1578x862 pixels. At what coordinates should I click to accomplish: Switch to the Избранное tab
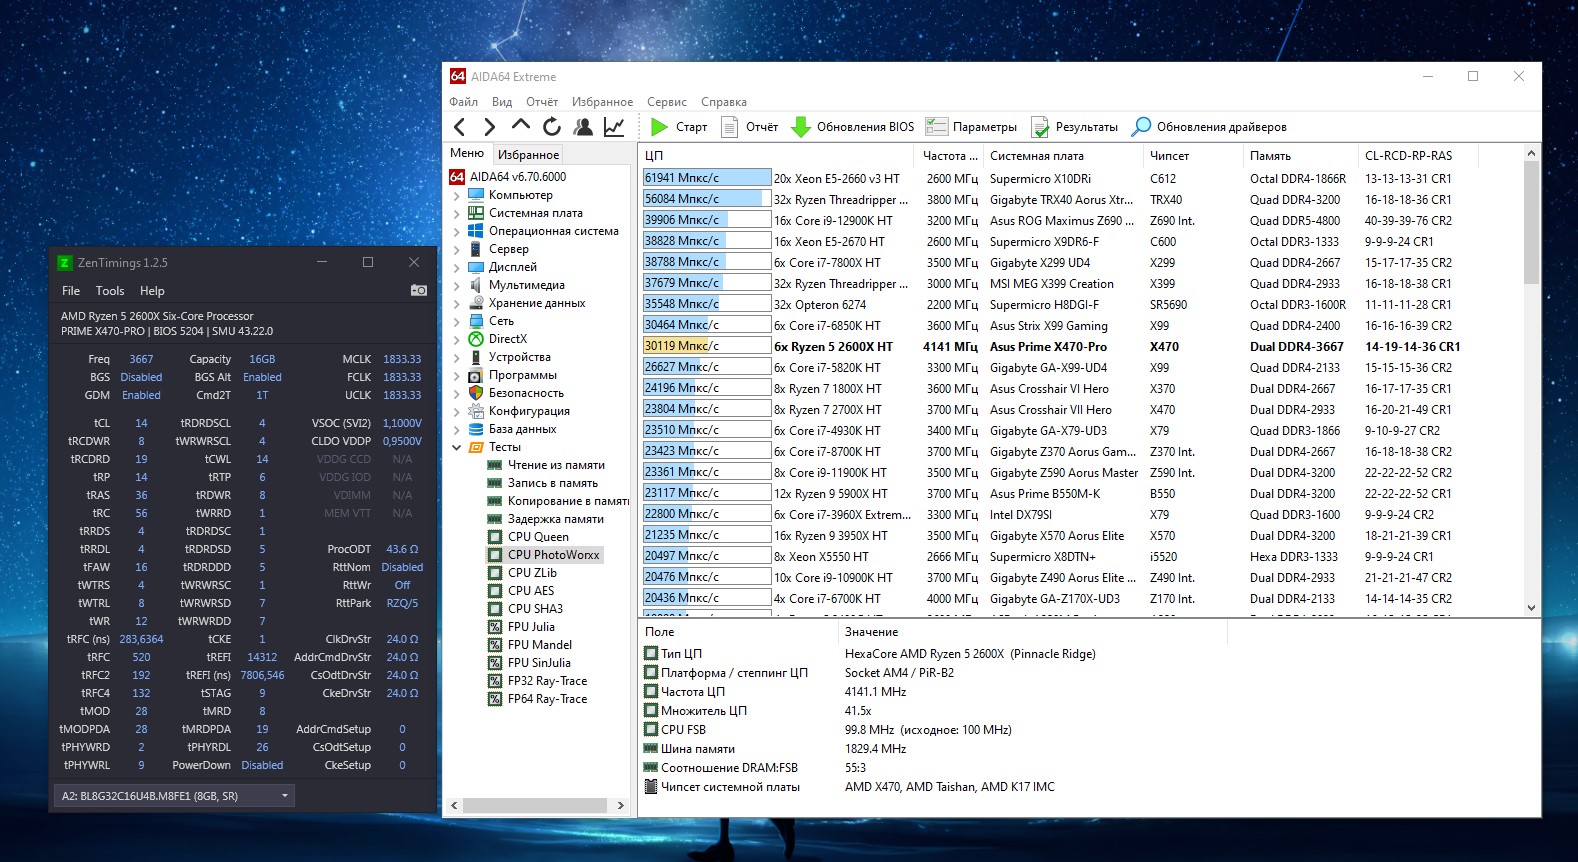(x=528, y=155)
